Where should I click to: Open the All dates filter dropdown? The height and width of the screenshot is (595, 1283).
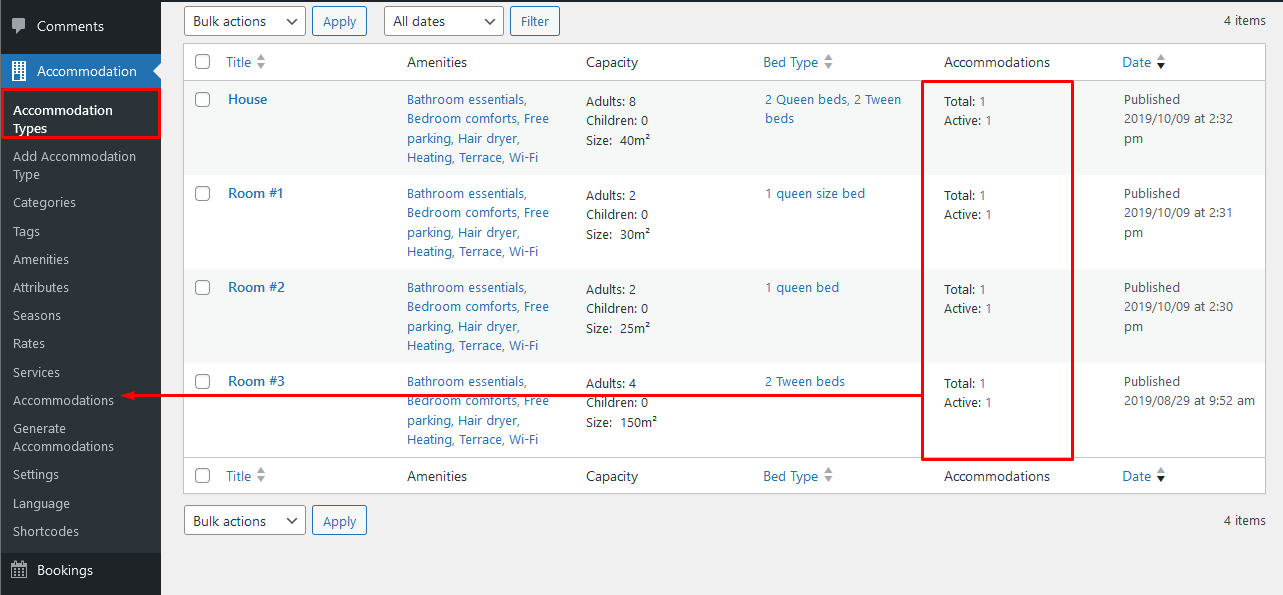pyautogui.click(x=444, y=21)
